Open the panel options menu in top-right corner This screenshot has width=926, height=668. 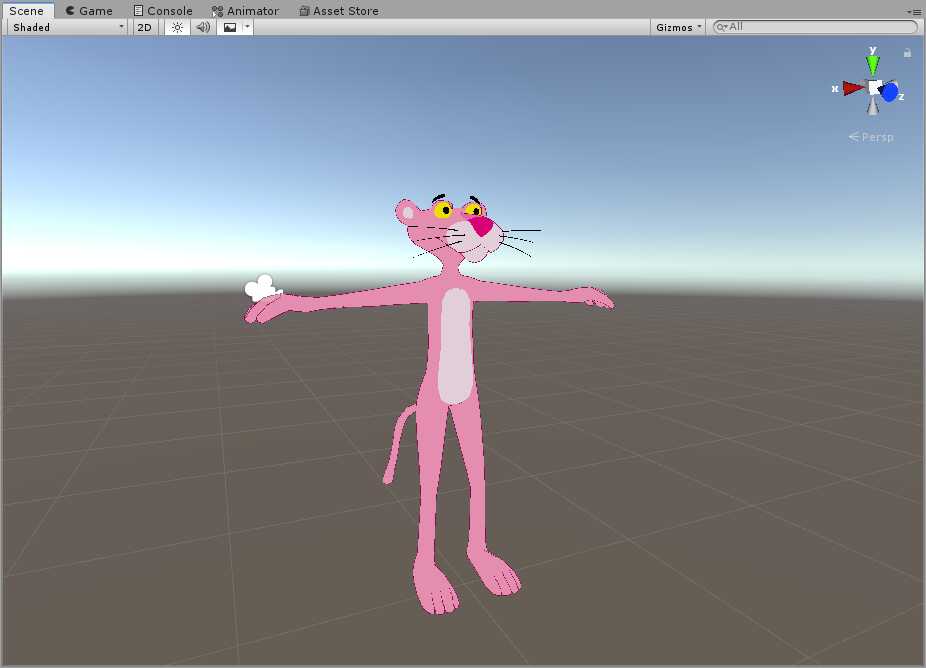click(914, 11)
